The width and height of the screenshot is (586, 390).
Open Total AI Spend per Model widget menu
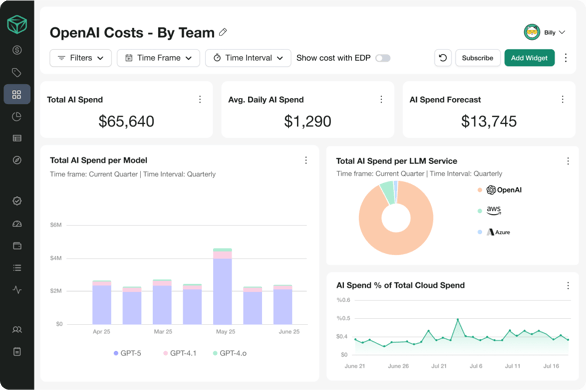coord(306,160)
